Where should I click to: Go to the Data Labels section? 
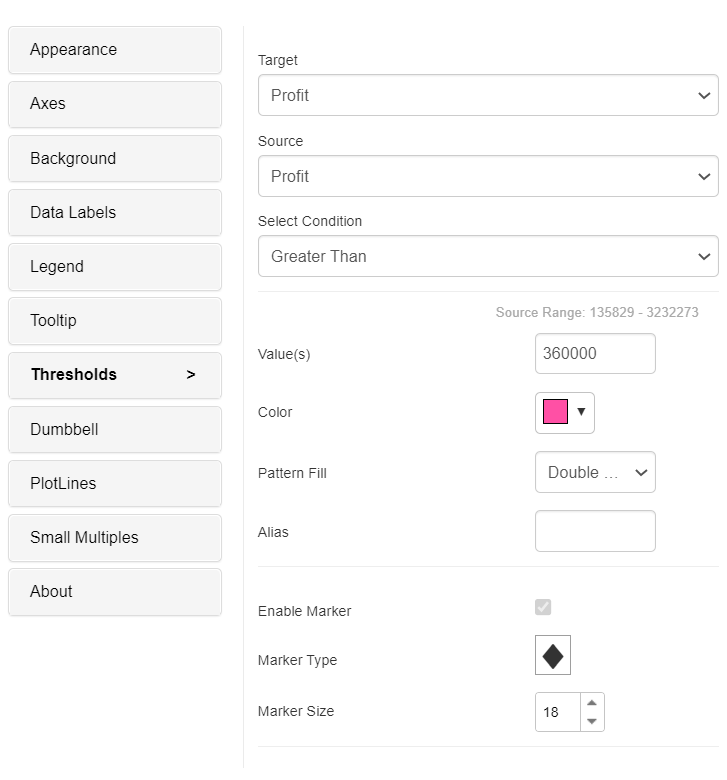point(115,213)
